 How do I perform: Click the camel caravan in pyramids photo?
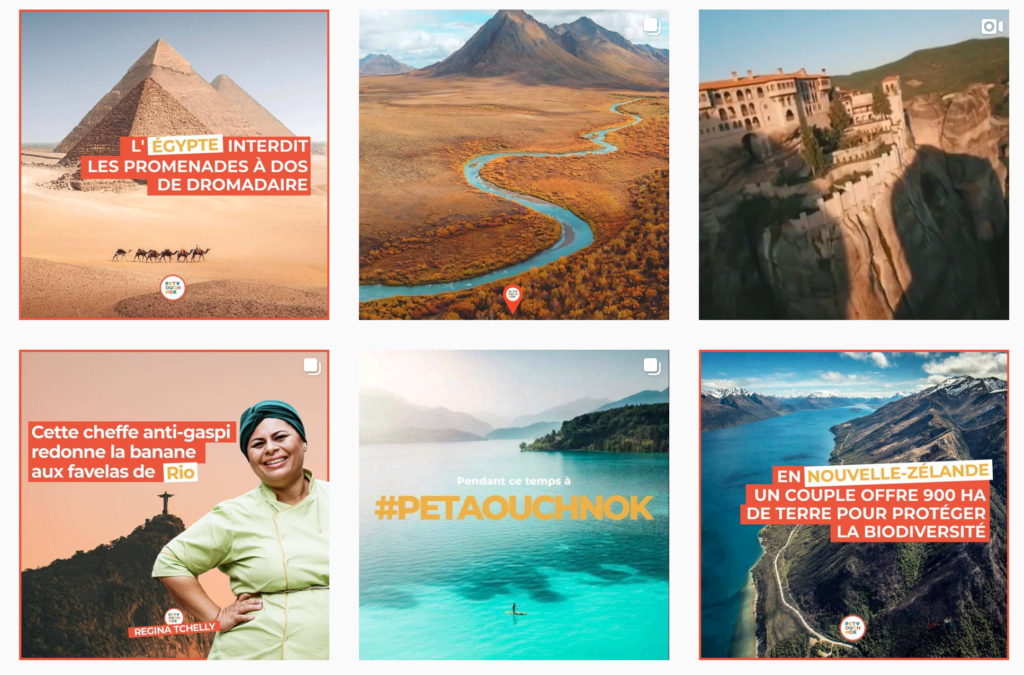[161, 254]
